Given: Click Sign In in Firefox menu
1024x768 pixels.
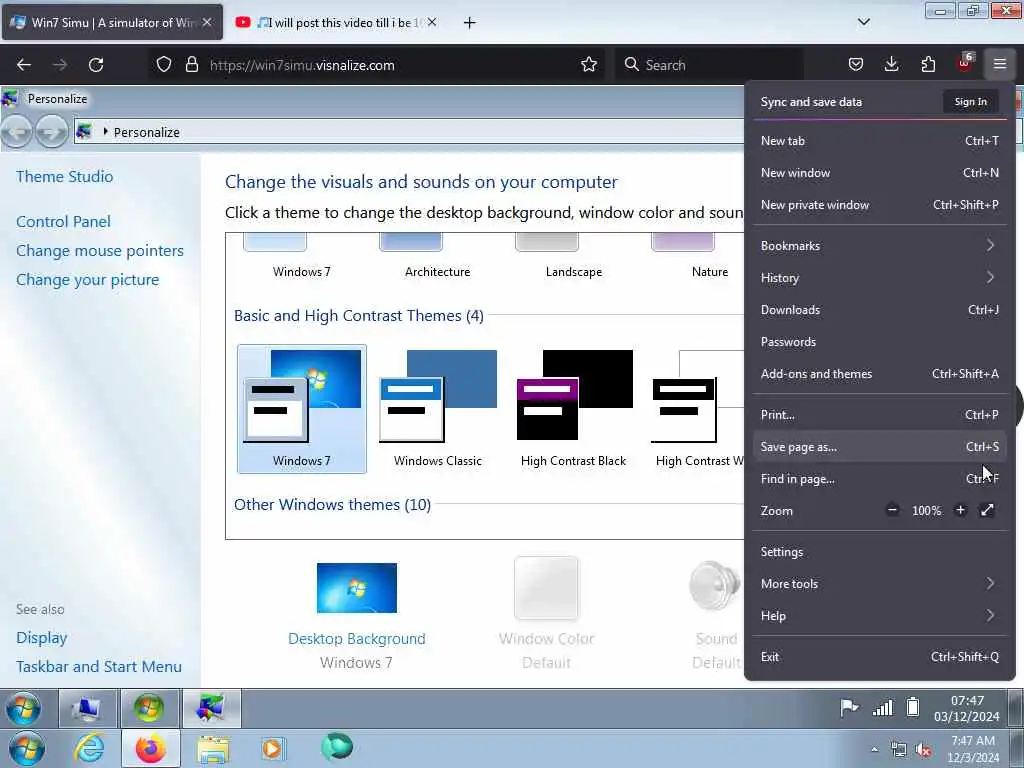Looking at the screenshot, I should 970,102.
